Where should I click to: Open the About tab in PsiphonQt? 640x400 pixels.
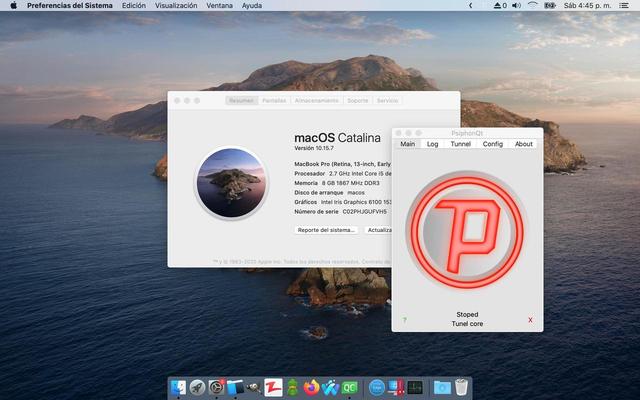coord(523,144)
